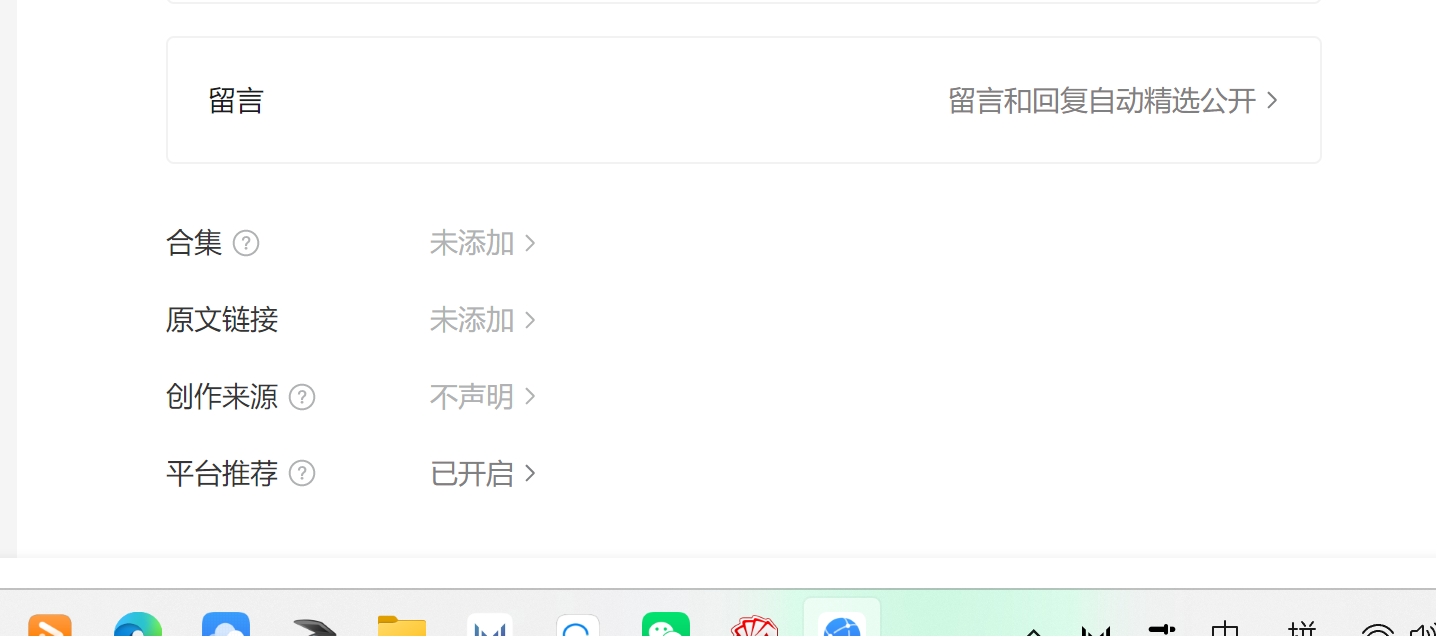Switch to active globe browser icon

tap(842, 622)
